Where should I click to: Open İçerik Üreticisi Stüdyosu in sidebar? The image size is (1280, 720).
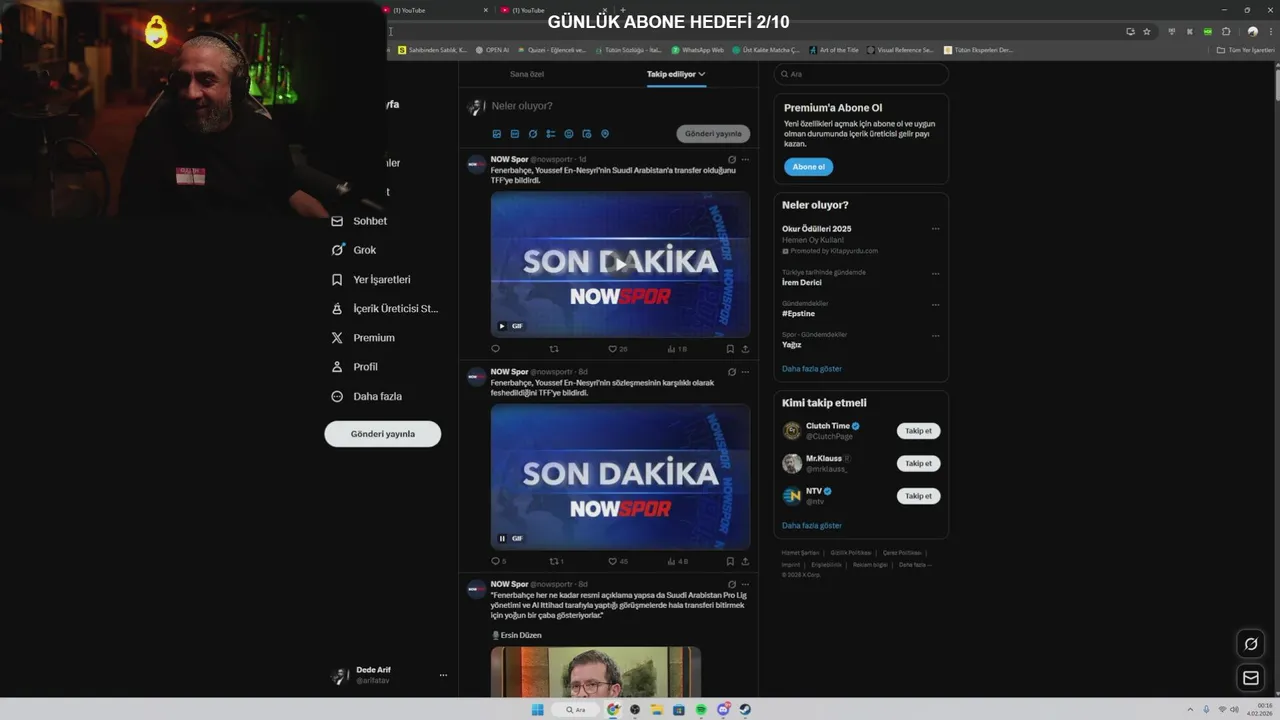(x=385, y=309)
